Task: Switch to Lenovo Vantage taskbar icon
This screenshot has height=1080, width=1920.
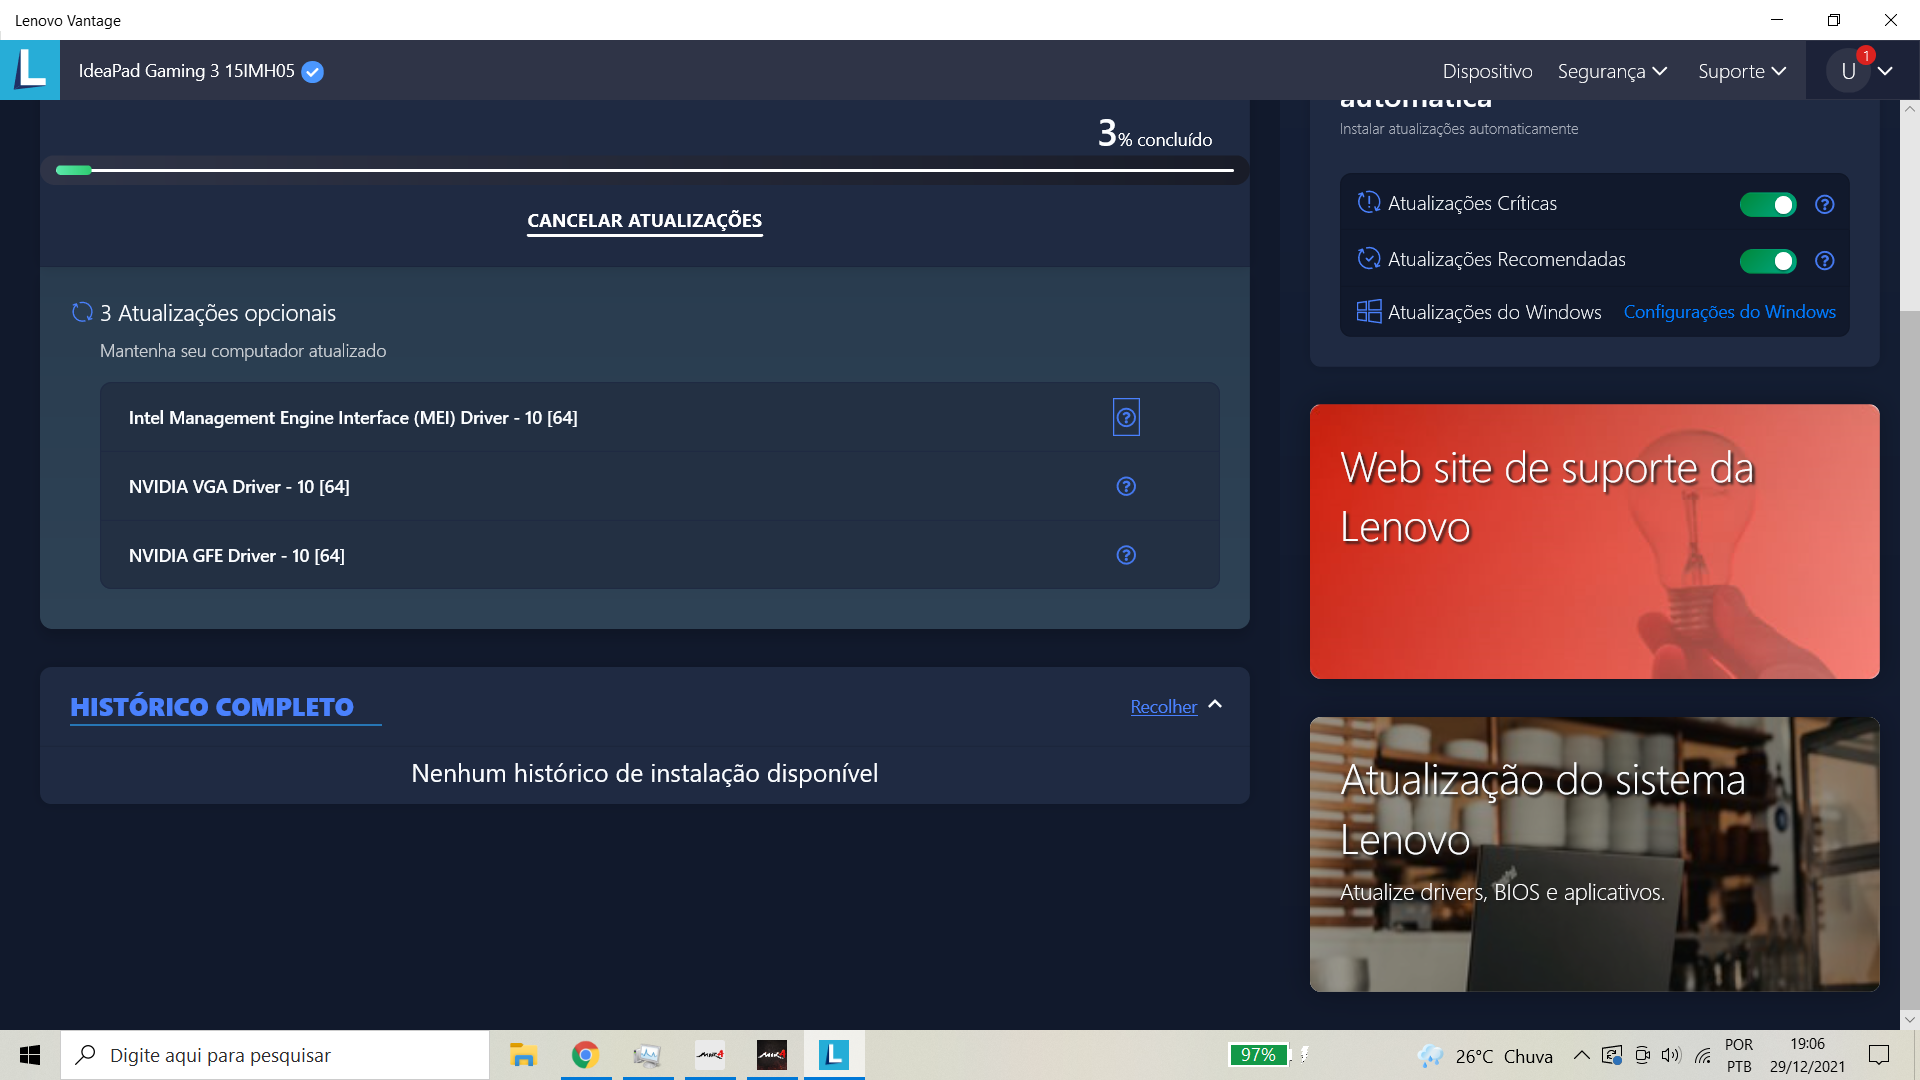Action: coord(834,1055)
